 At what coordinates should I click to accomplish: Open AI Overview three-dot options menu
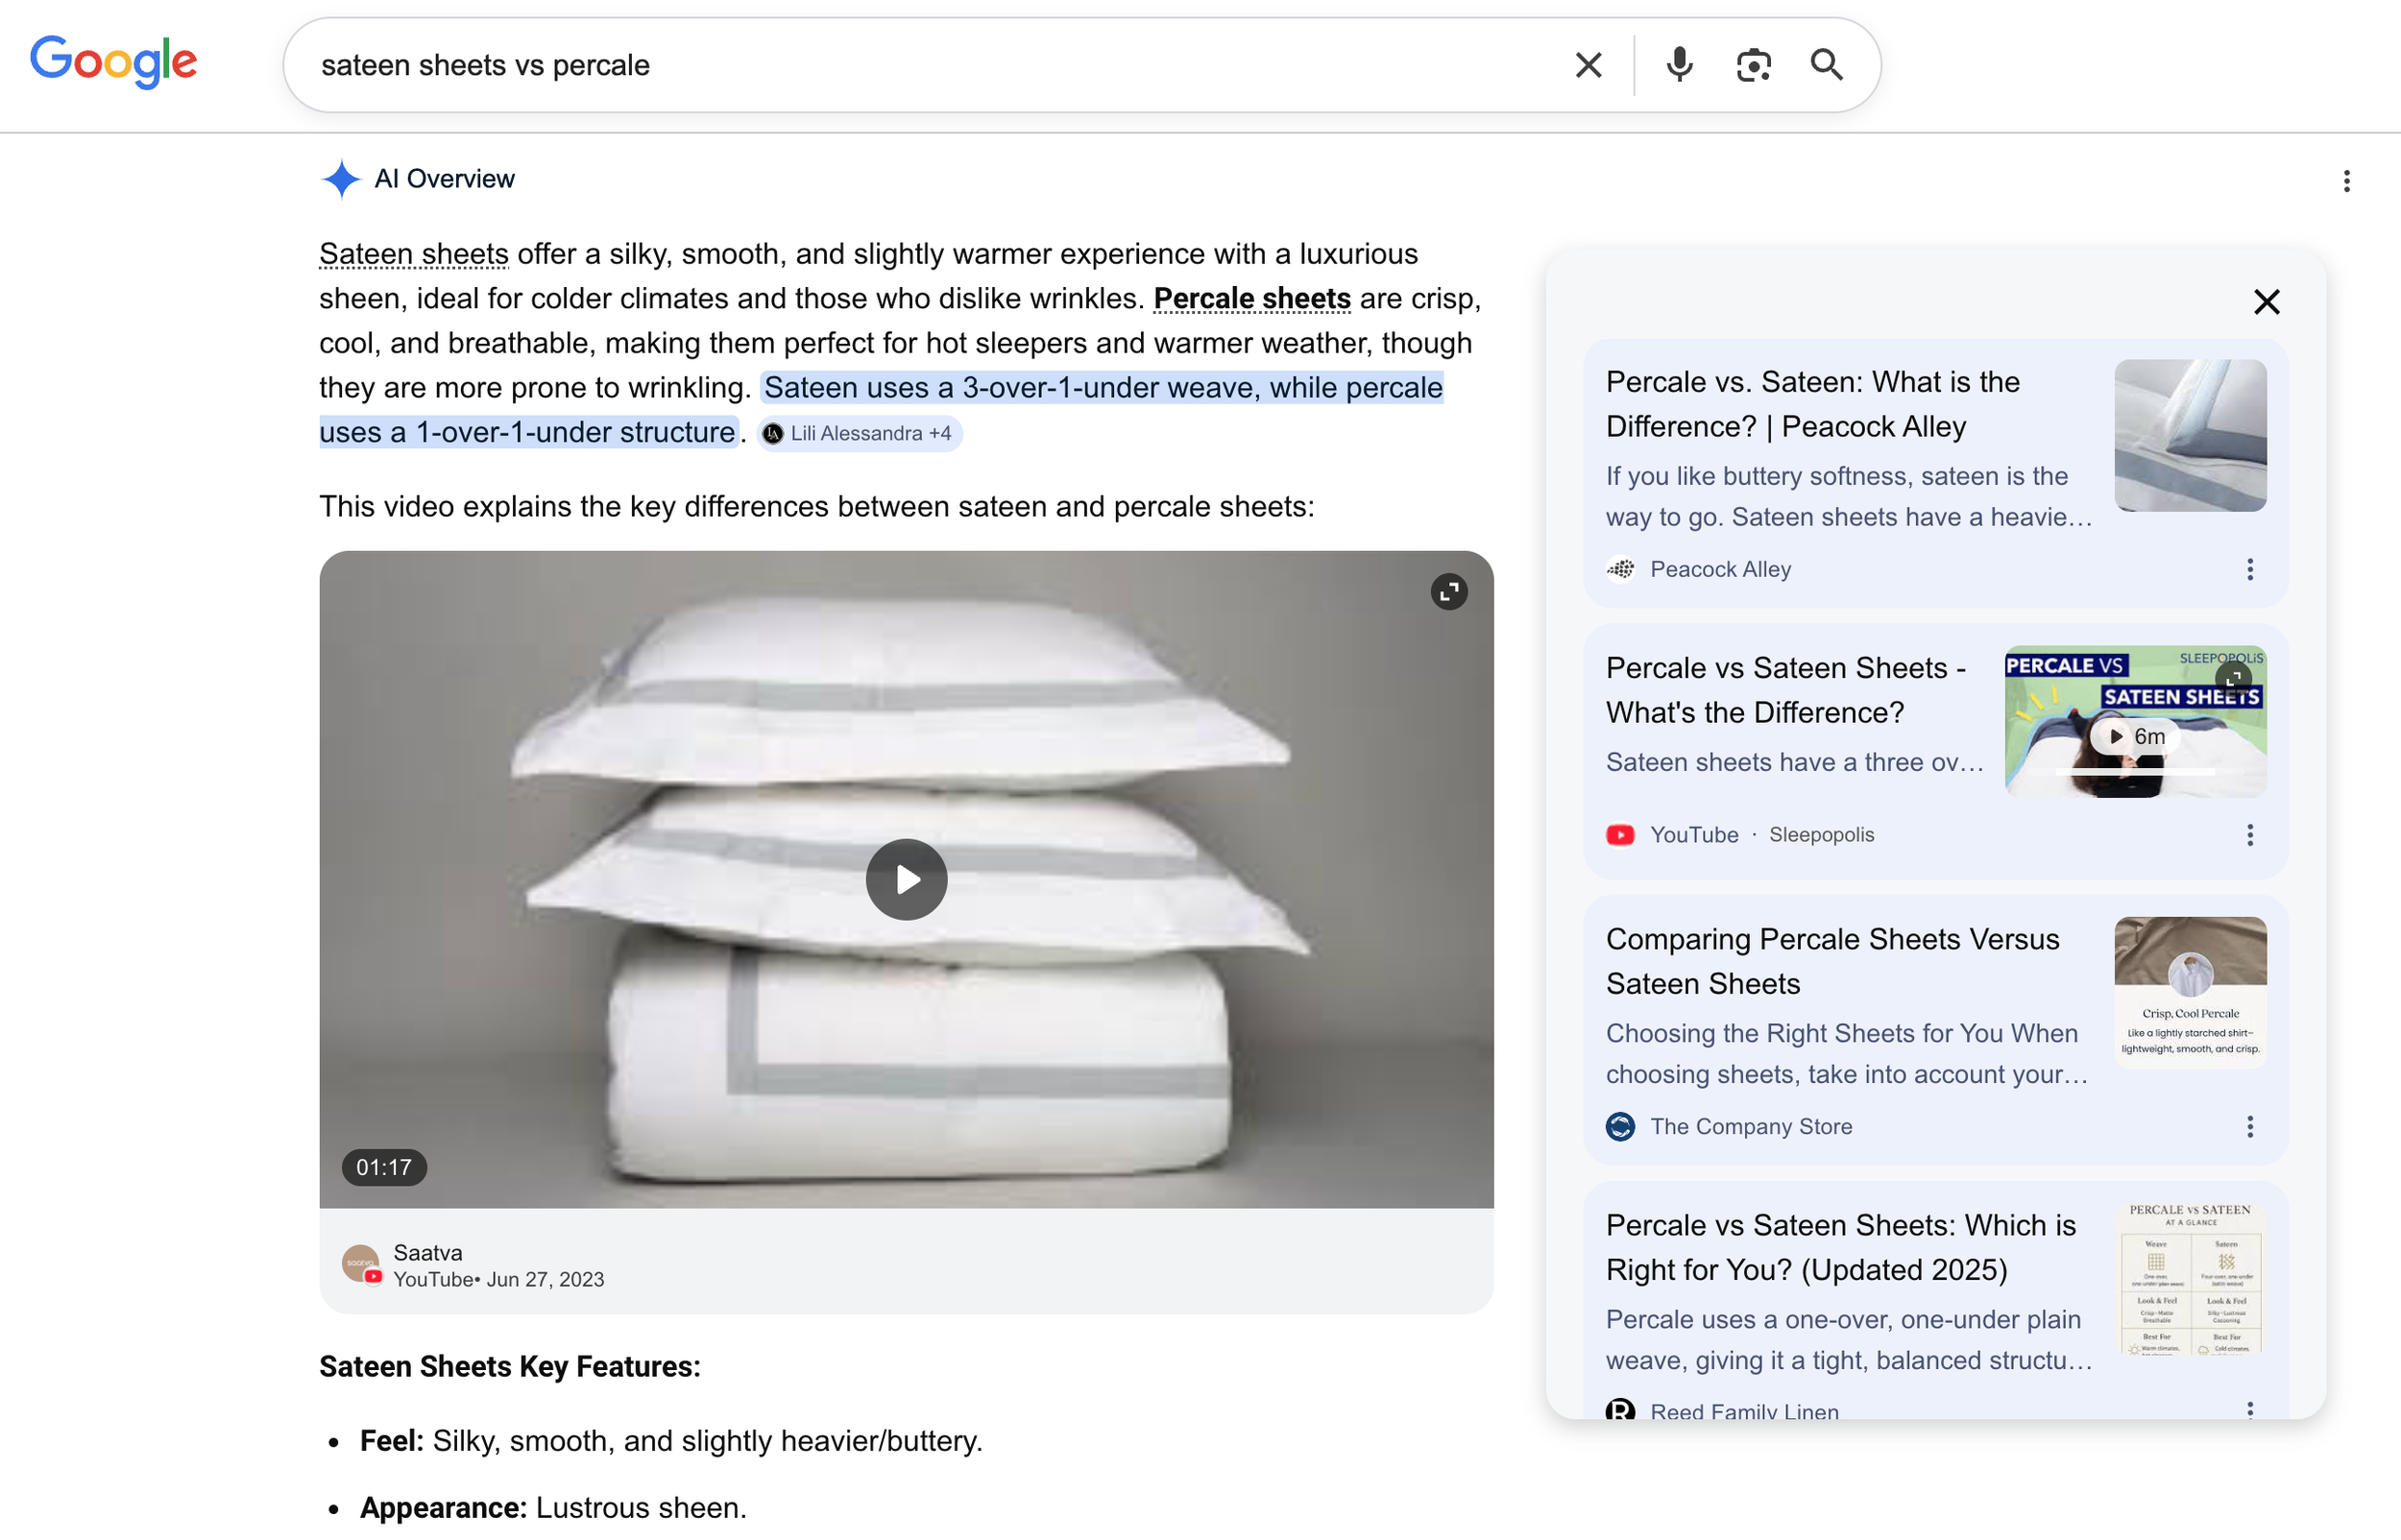pos(2346,181)
